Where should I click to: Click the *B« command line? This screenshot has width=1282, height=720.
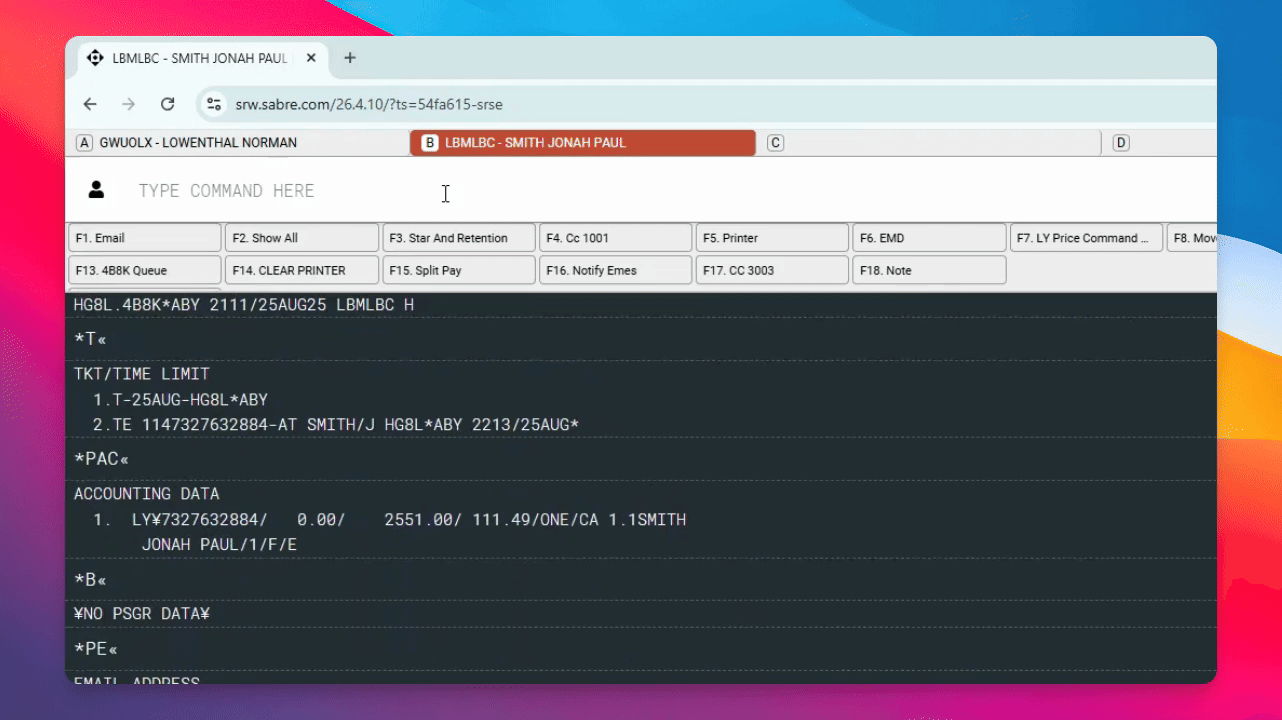tap(91, 579)
